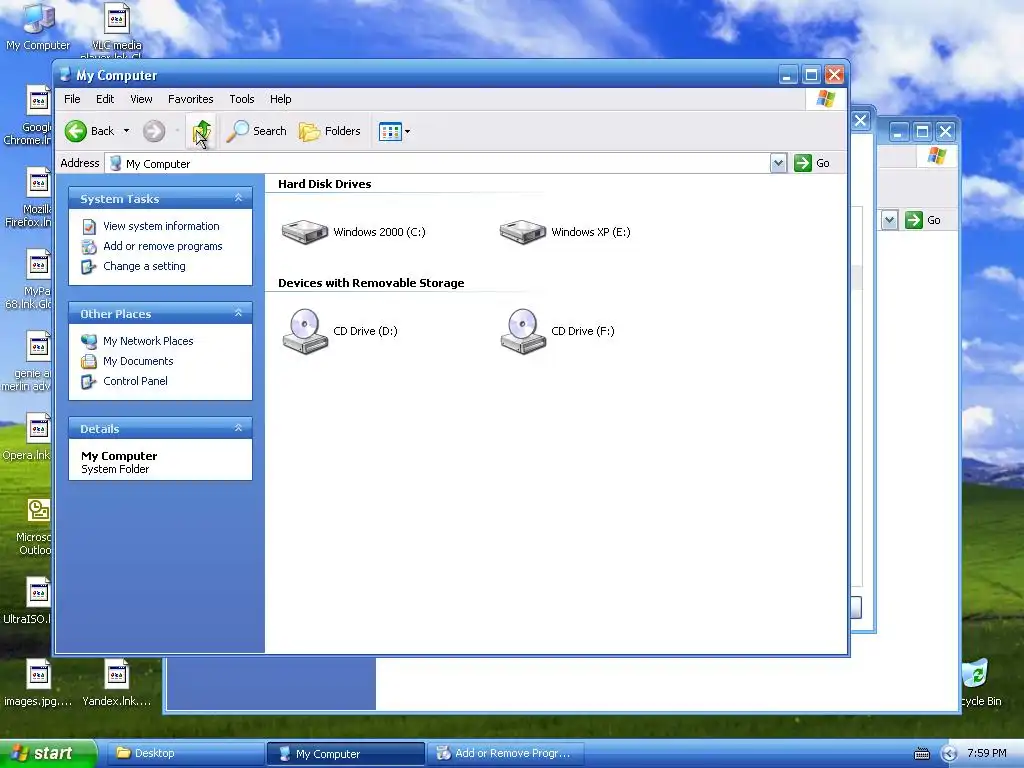
Task: Open the Views dropdown arrow
Action: 408,131
